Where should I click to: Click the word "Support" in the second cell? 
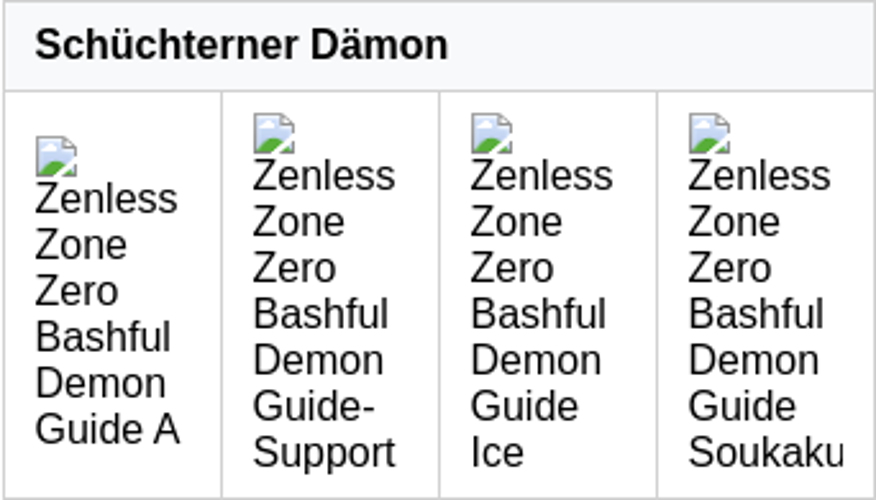click(324, 453)
